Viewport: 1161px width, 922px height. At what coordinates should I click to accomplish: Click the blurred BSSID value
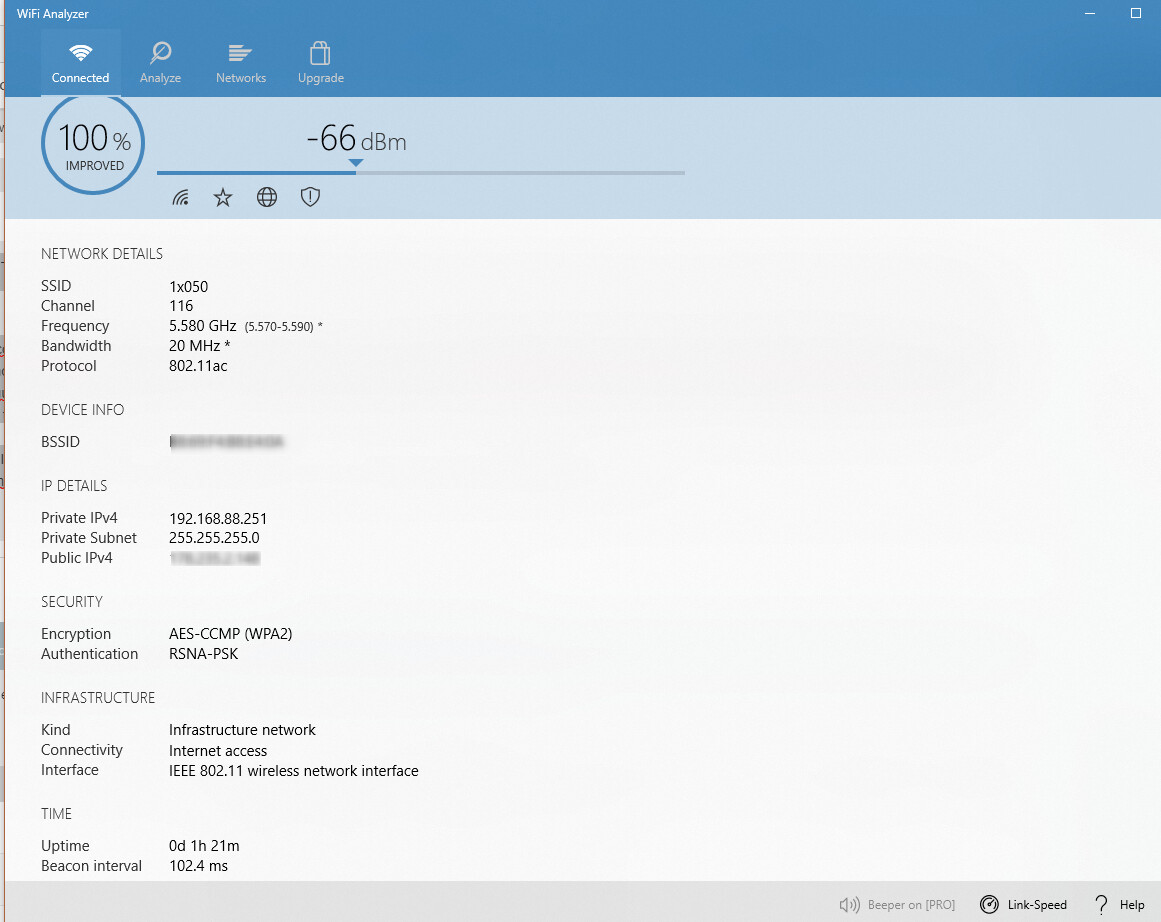coord(227,442)
